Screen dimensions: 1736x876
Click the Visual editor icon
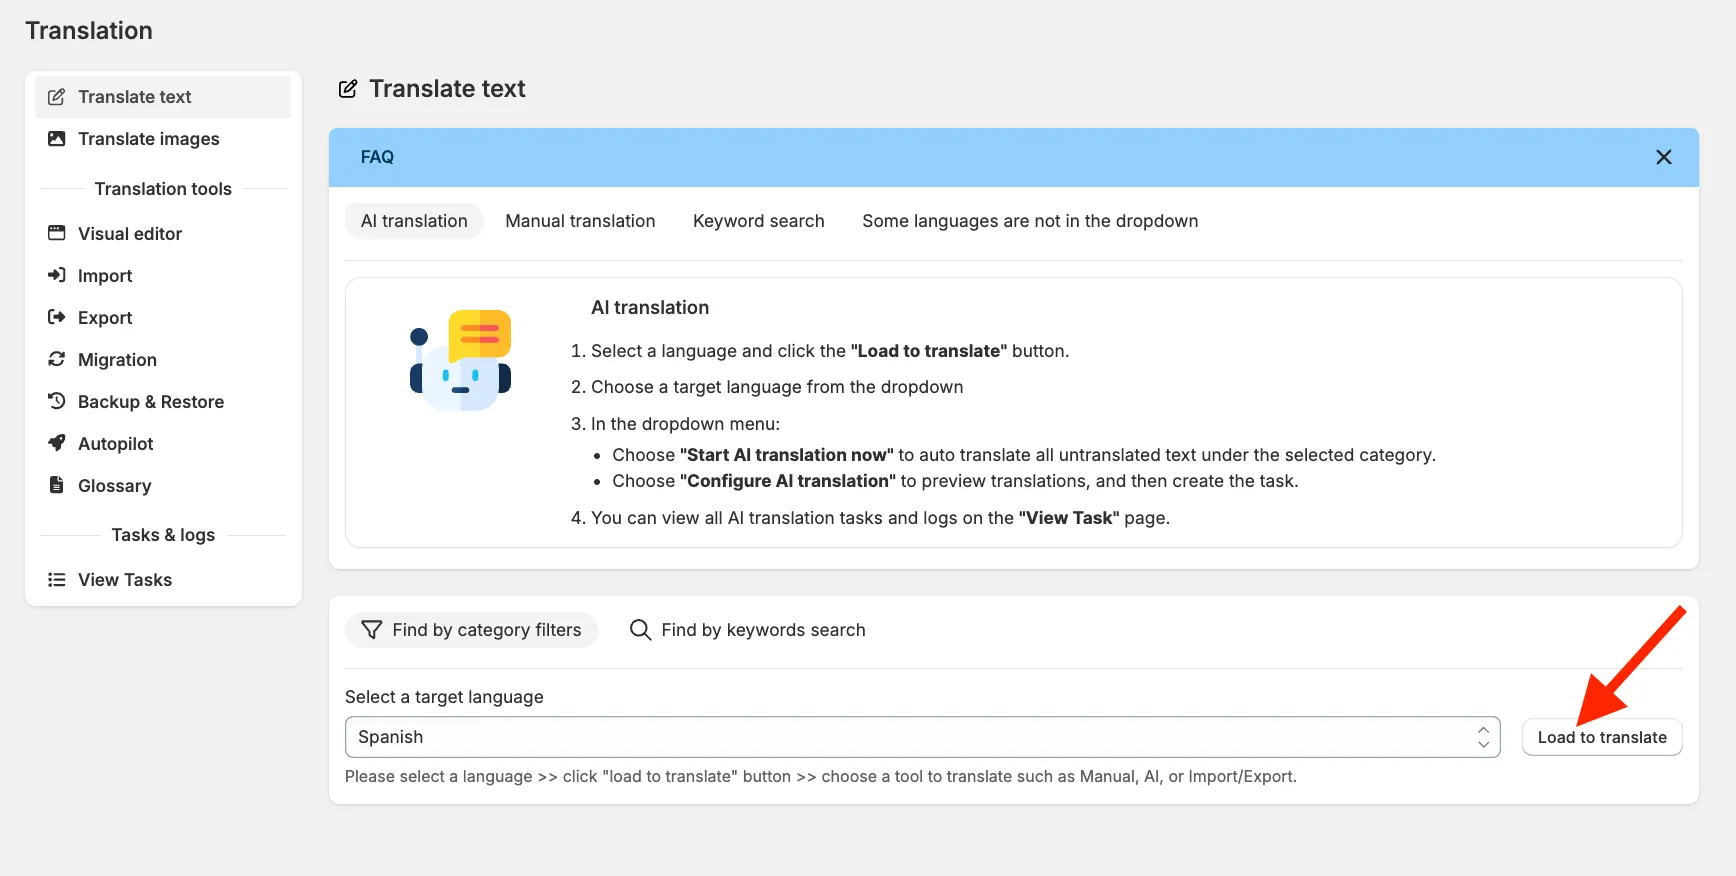57,233
